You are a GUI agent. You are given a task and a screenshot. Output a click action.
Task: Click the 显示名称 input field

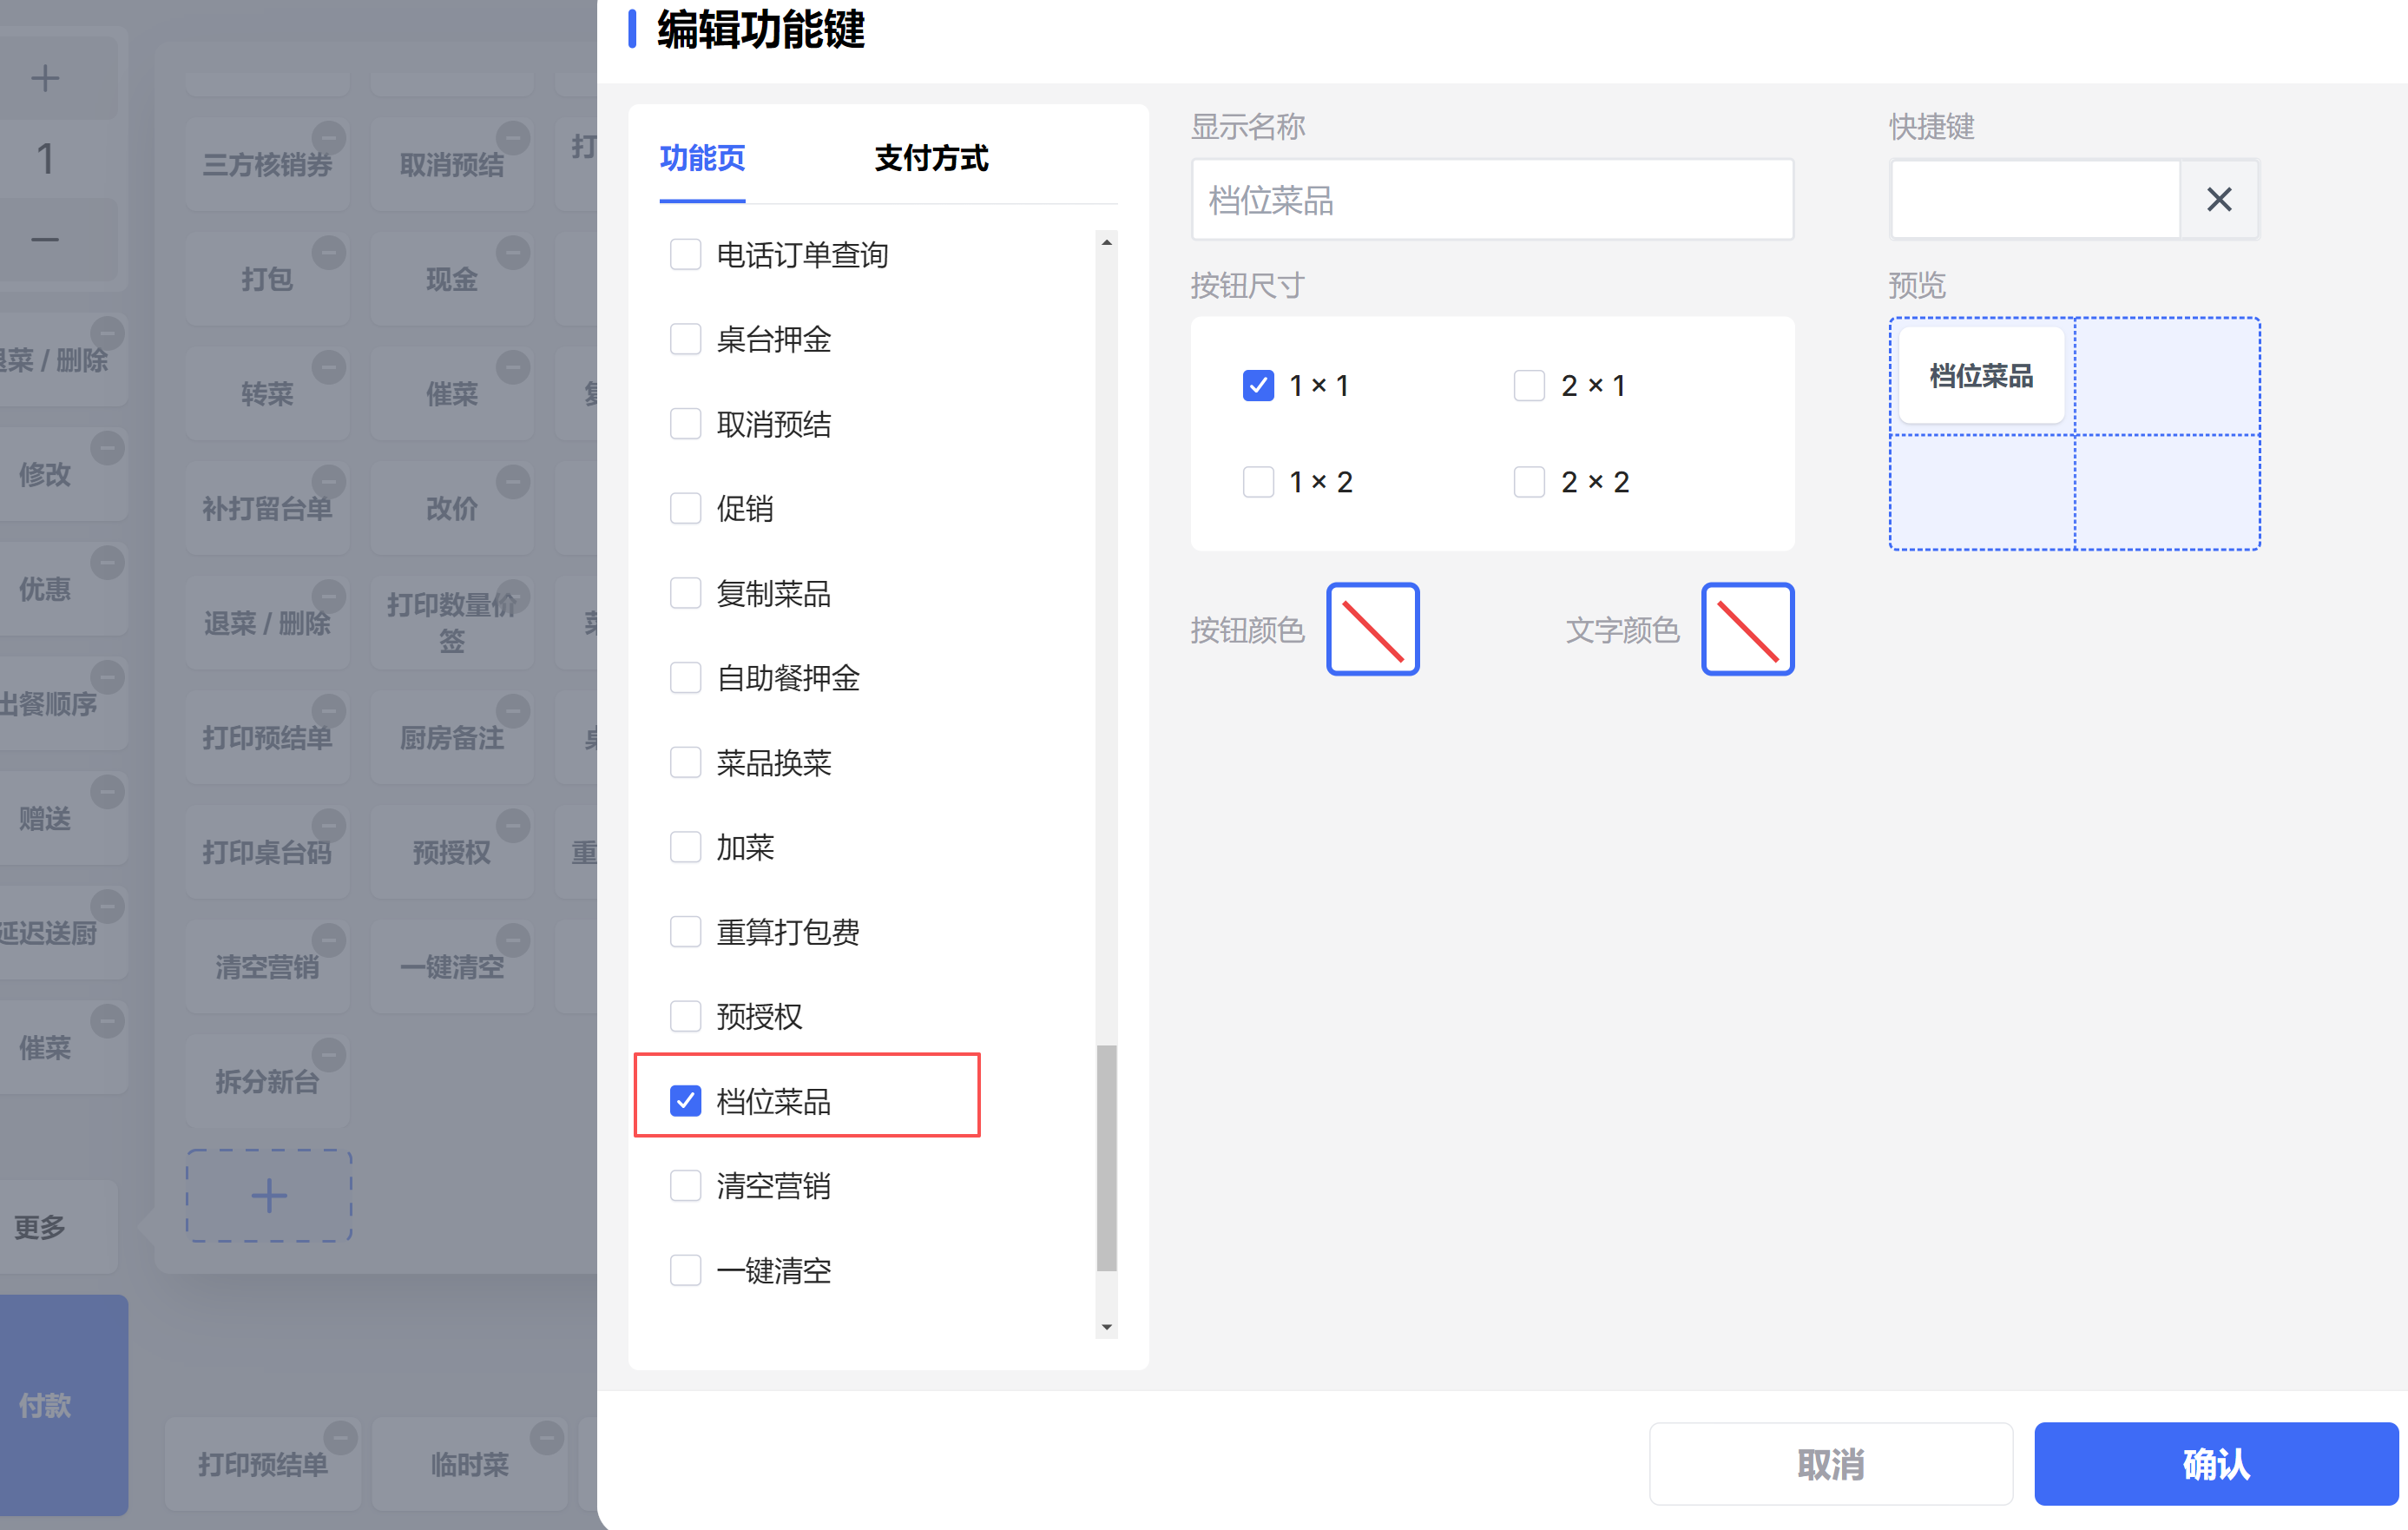pos(1491,200)
